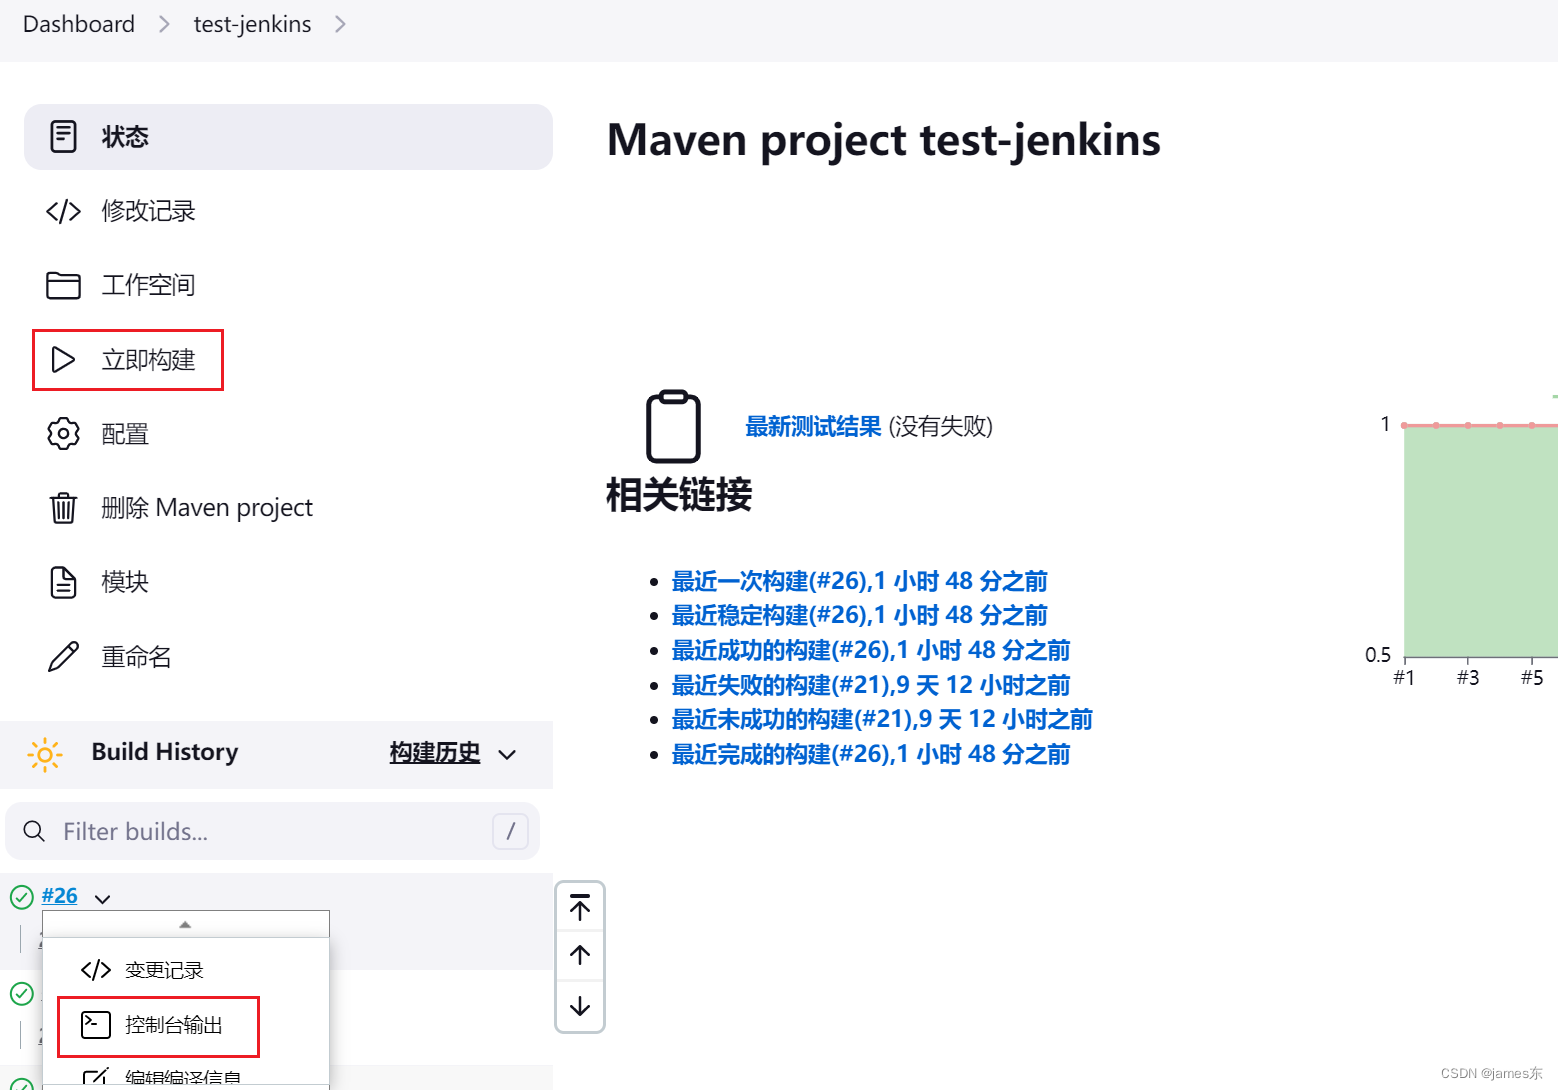1558x1090 pixels.
Task: Open 最近未成功的构建(#21) link
Action: (882, 719)
